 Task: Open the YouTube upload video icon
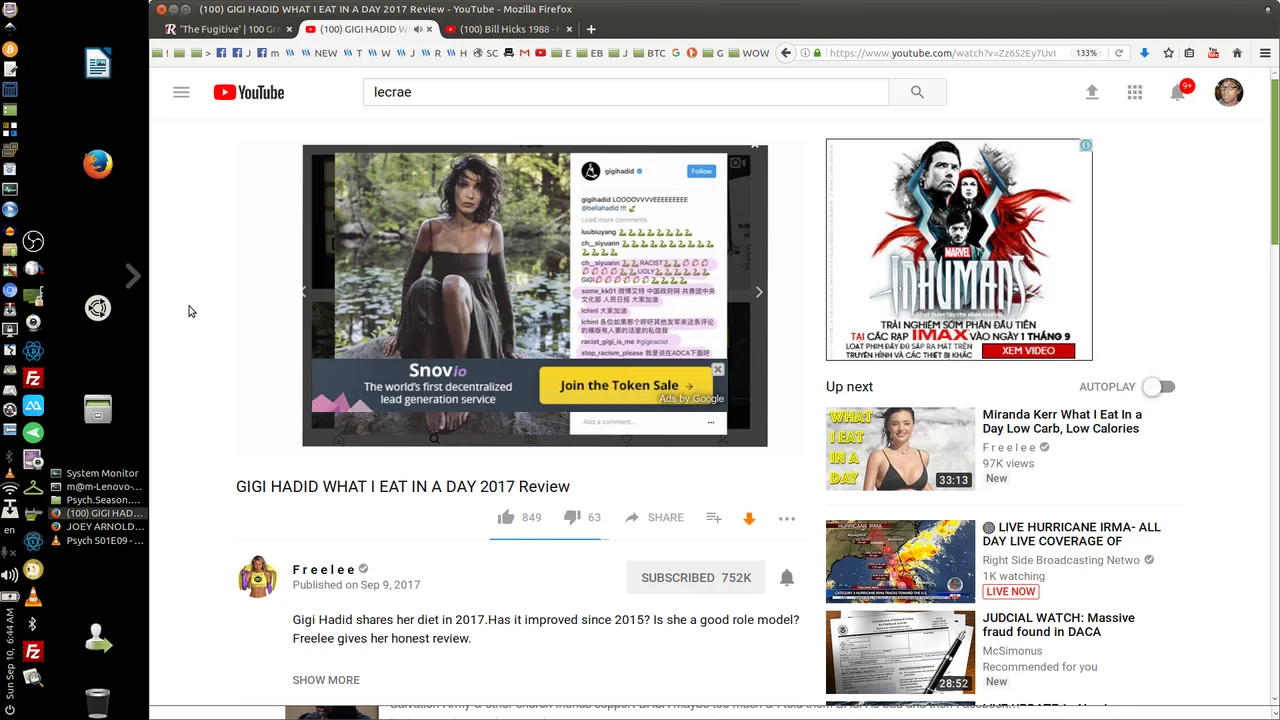pyautogui.click(x=1092, y=92)
